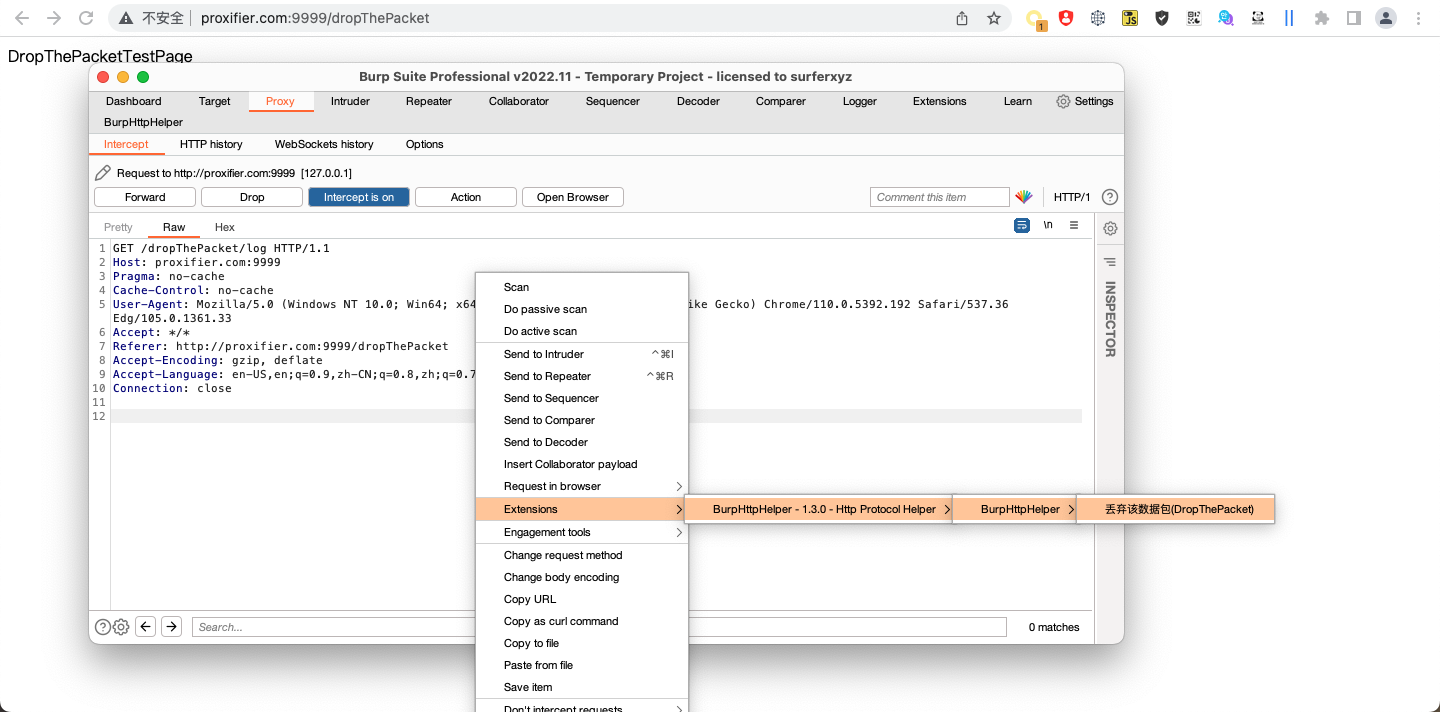Open the black shield checkmark extension
Screen dimensions: 1440x712
coord(1162,18)
